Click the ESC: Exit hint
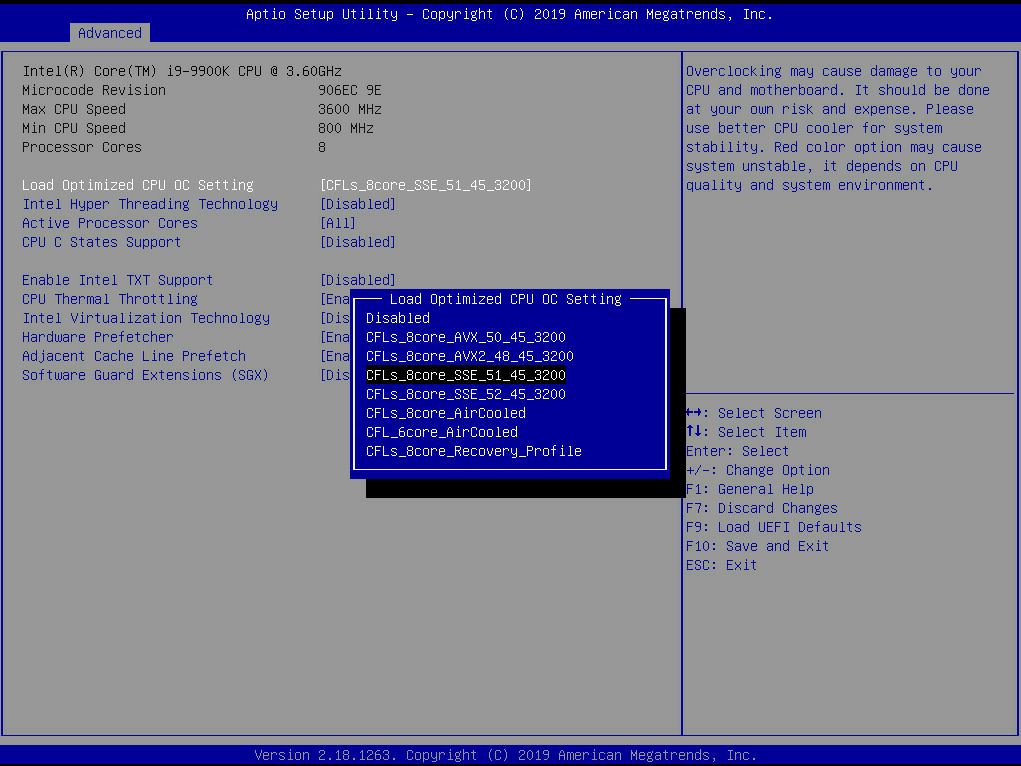This screenshot has width=1021, height=766. click(x=721, y=565)
